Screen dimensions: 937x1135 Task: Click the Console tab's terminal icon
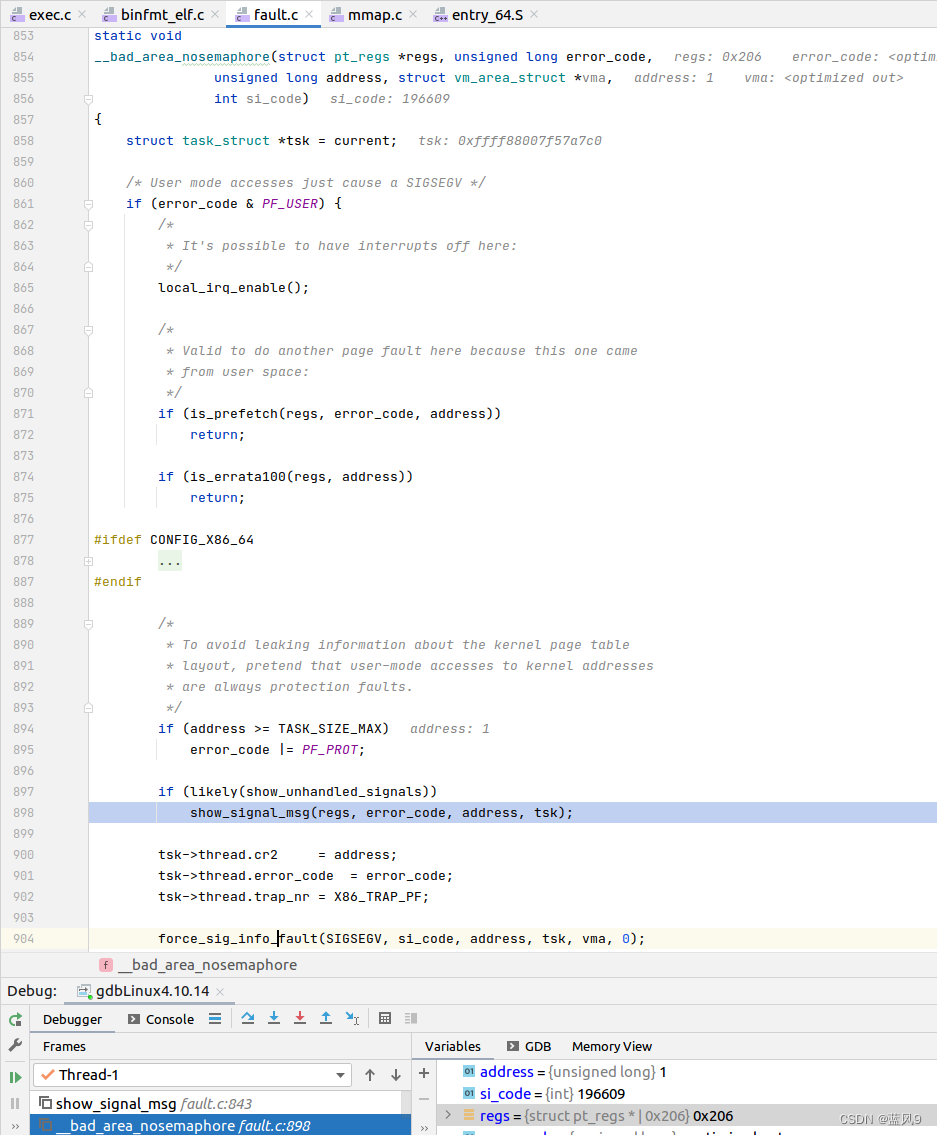point(134,1019)
